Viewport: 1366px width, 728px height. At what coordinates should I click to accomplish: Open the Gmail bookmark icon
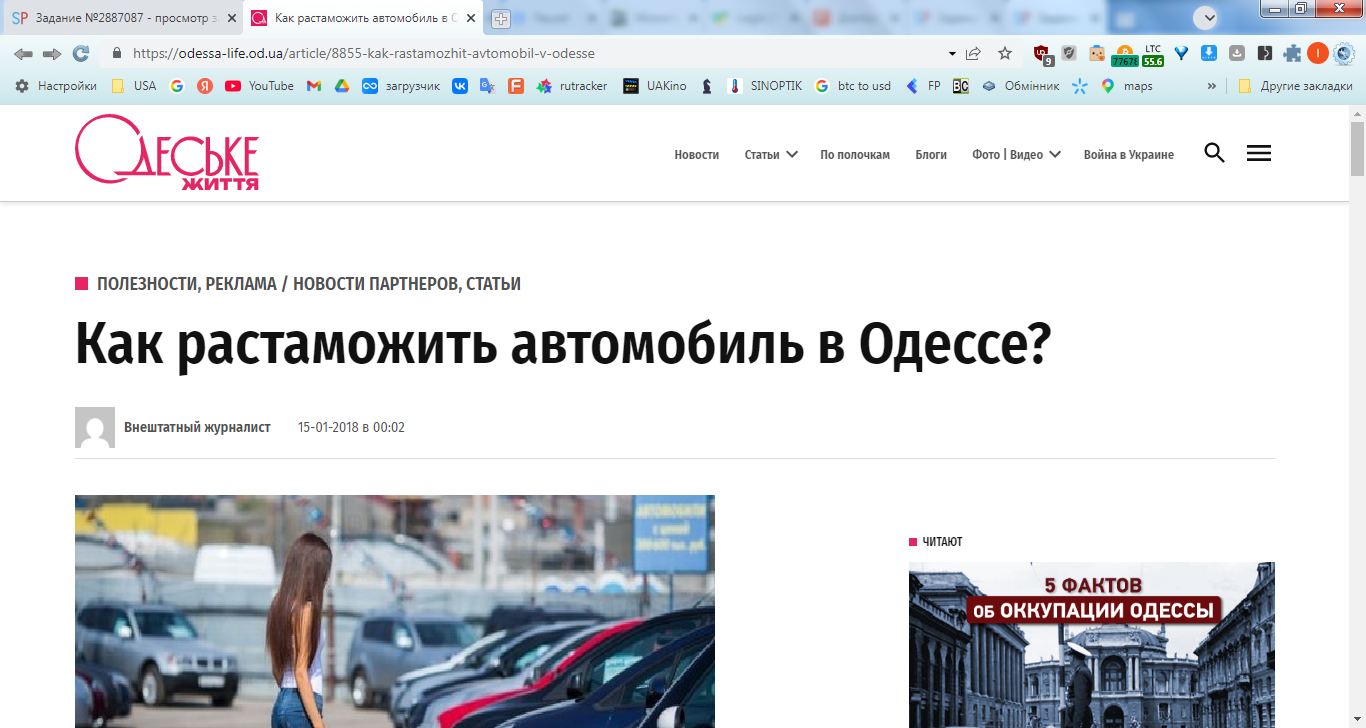313,86
